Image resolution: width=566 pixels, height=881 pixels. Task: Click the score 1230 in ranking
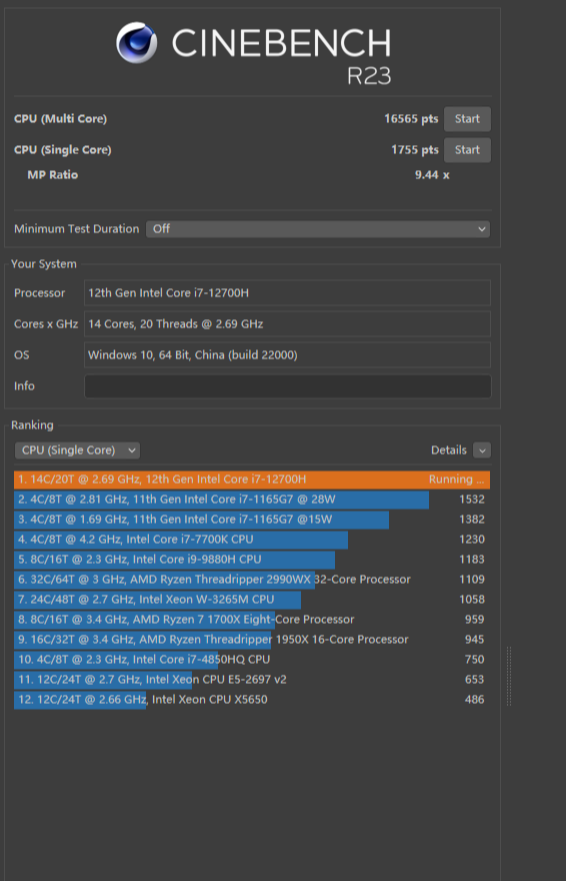click(472, 539)
